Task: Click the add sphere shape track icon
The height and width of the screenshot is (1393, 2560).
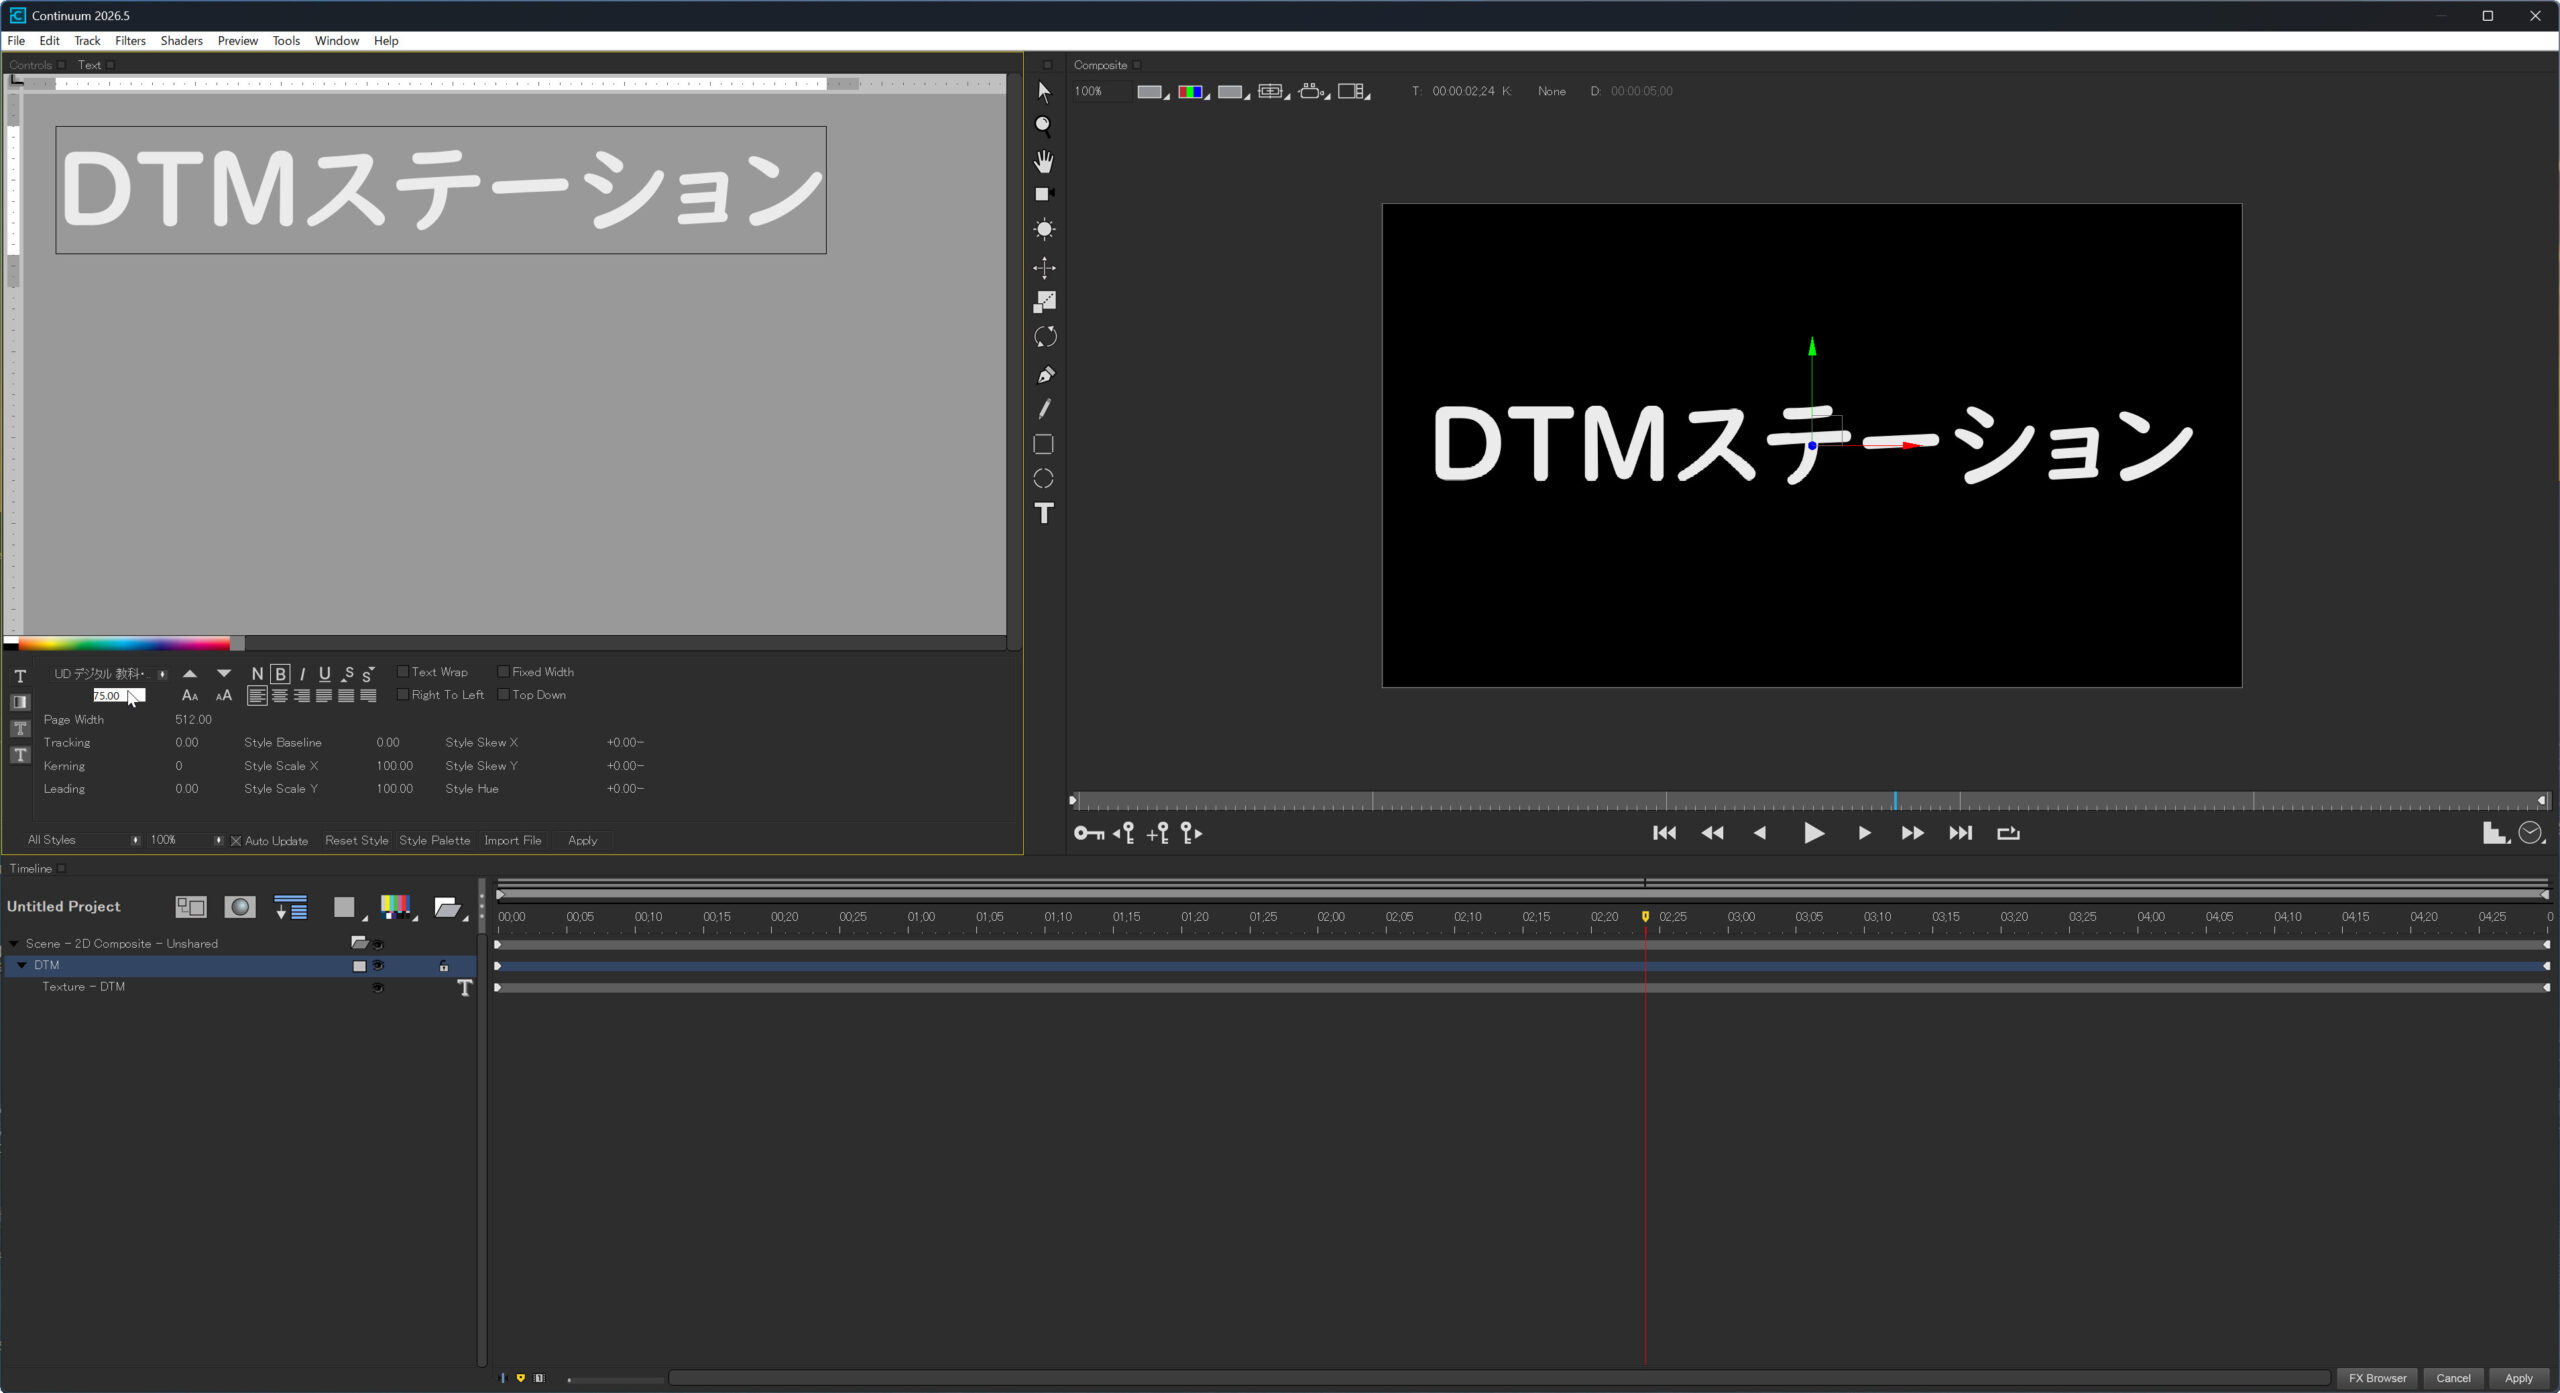Action: [239, 907]
